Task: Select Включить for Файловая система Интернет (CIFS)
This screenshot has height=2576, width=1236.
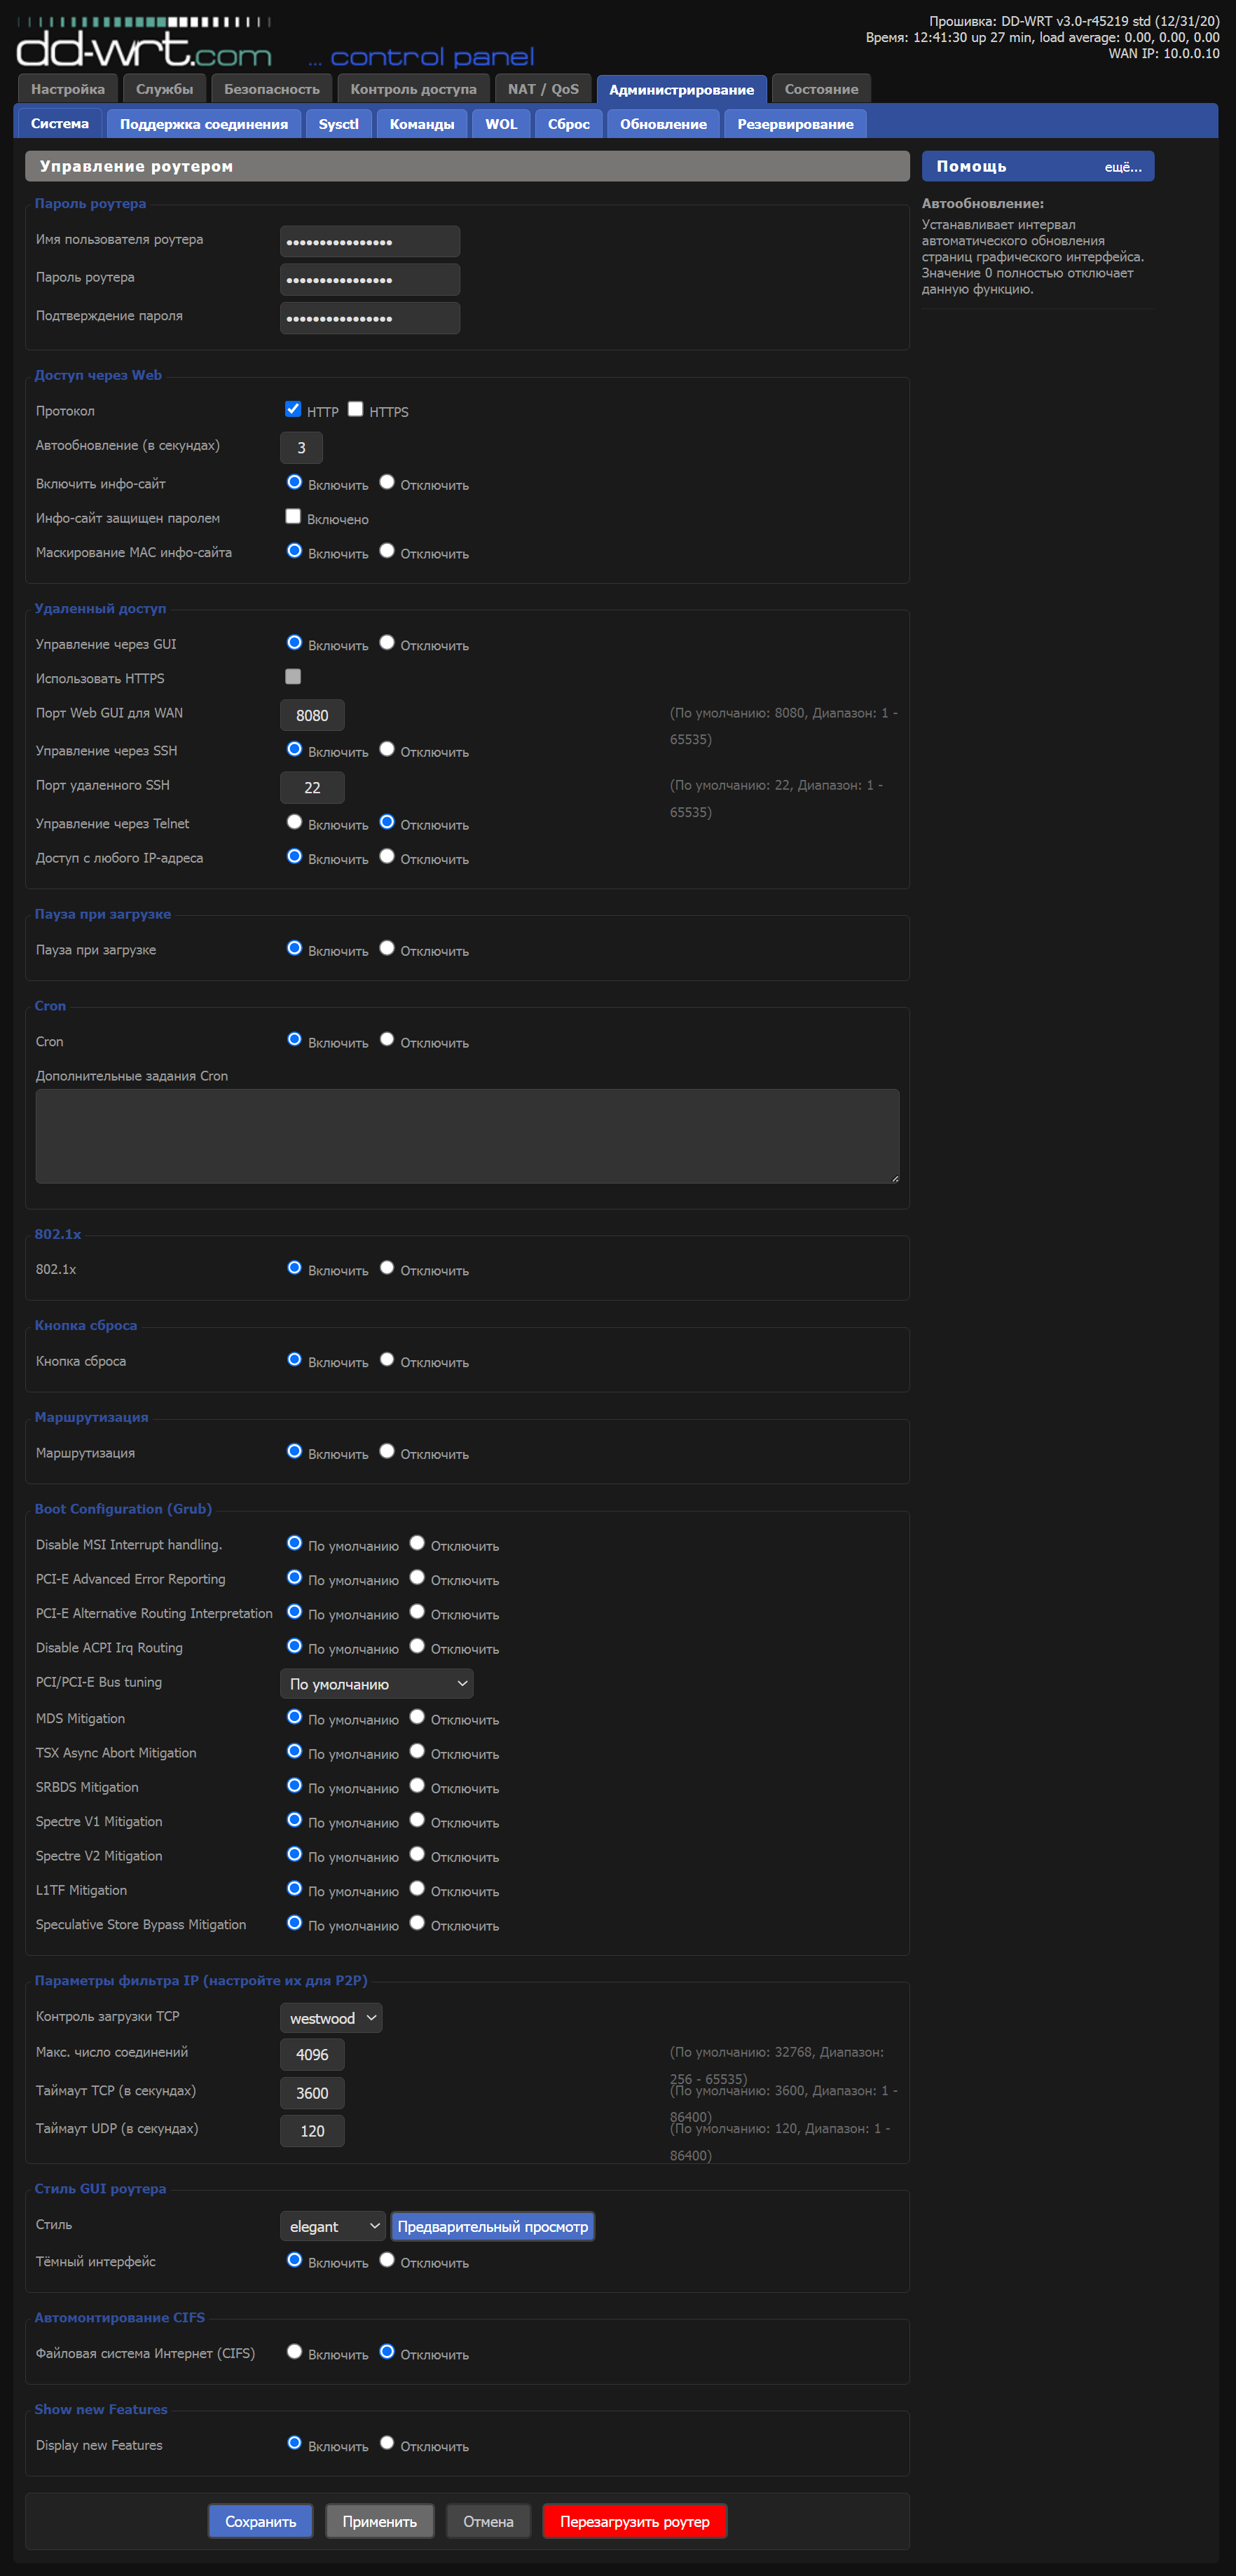Action: click(294, 2351)
